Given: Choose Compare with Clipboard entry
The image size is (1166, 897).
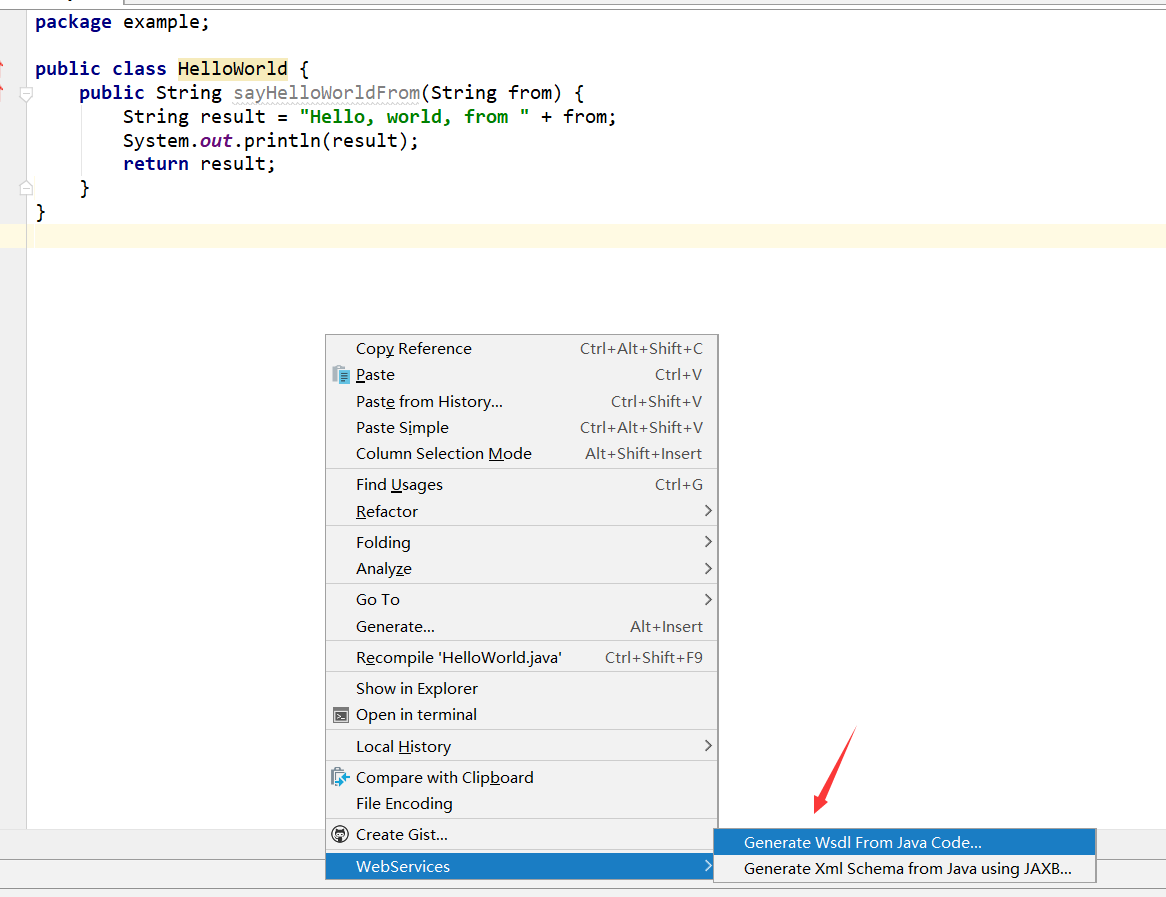Looking at the screenshot, I should pyautogui.click(x=521, y=777).
